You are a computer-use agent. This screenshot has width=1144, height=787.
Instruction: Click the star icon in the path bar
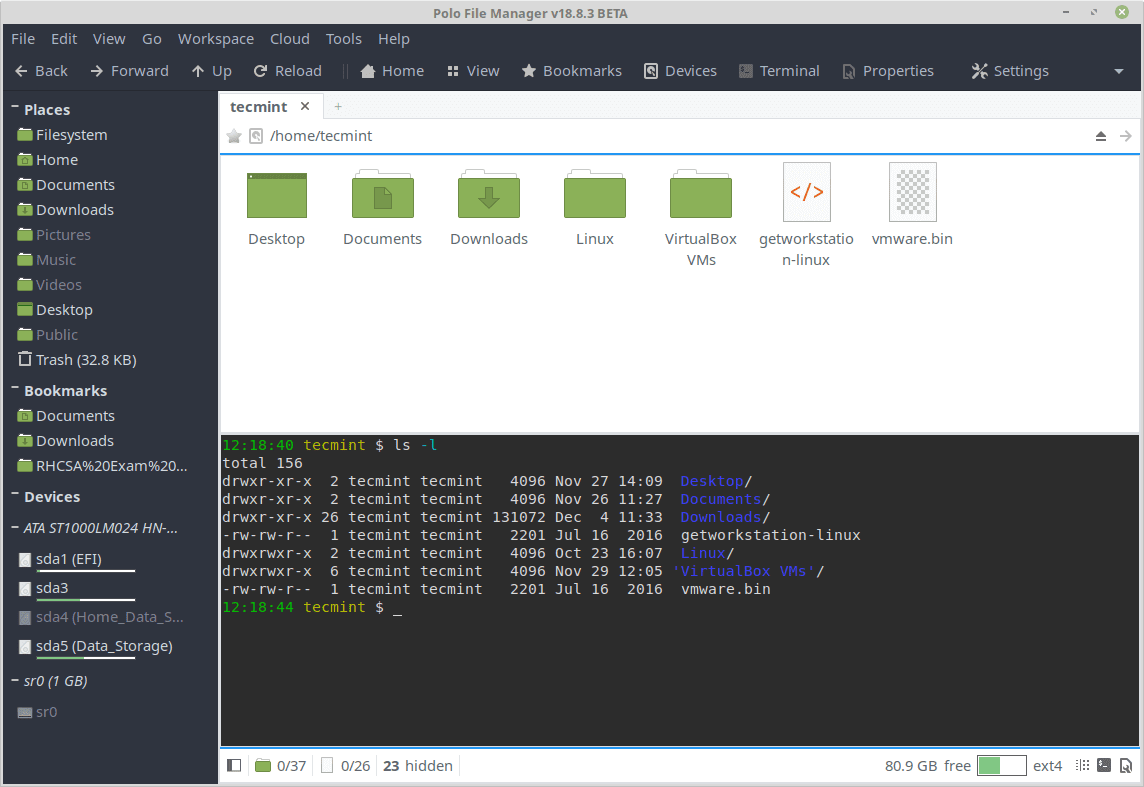[x=234, y=135]
